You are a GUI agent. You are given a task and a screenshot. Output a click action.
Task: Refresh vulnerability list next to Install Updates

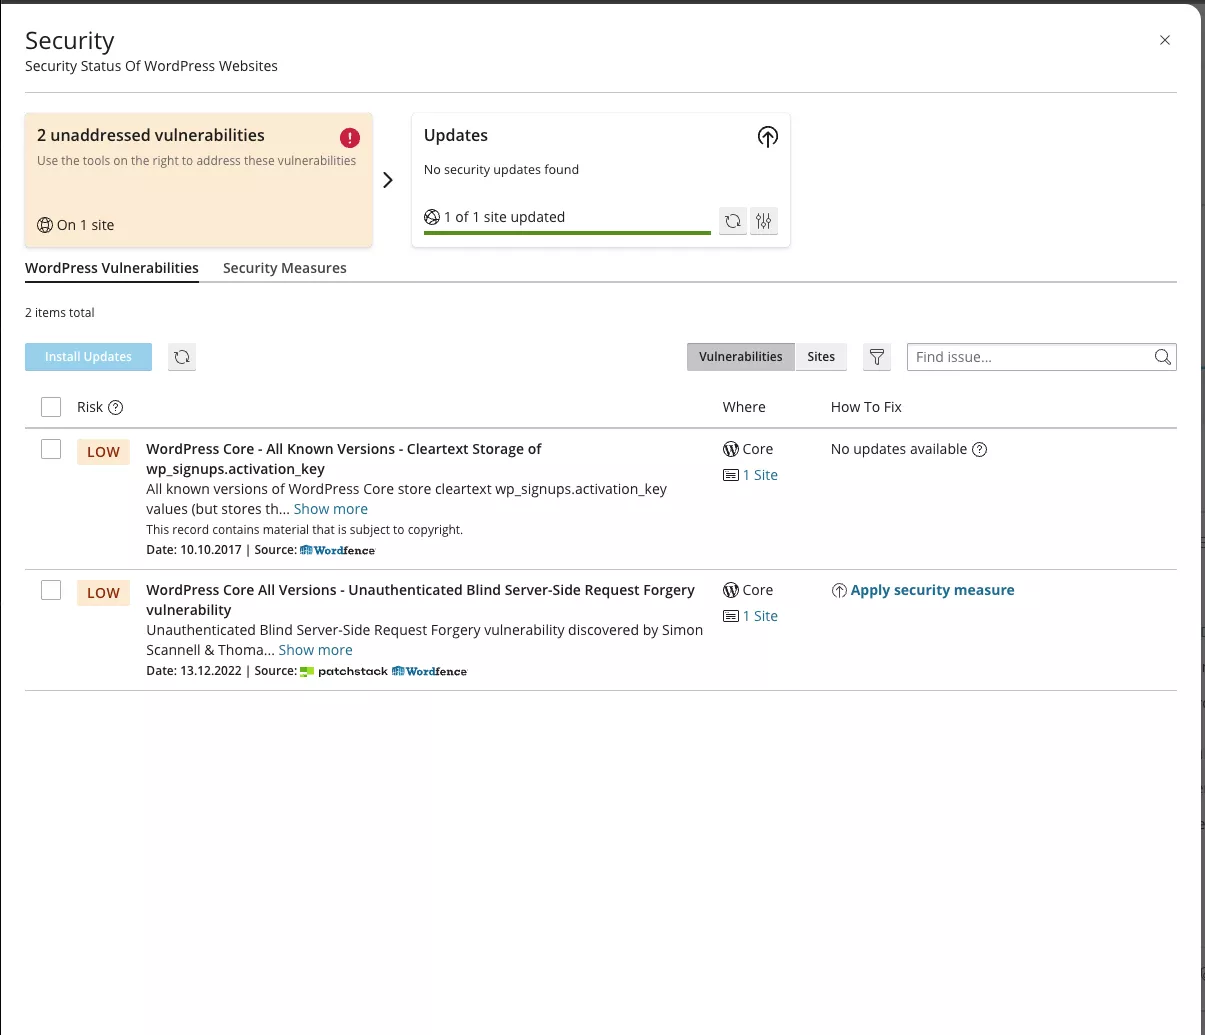coord(182,357)
